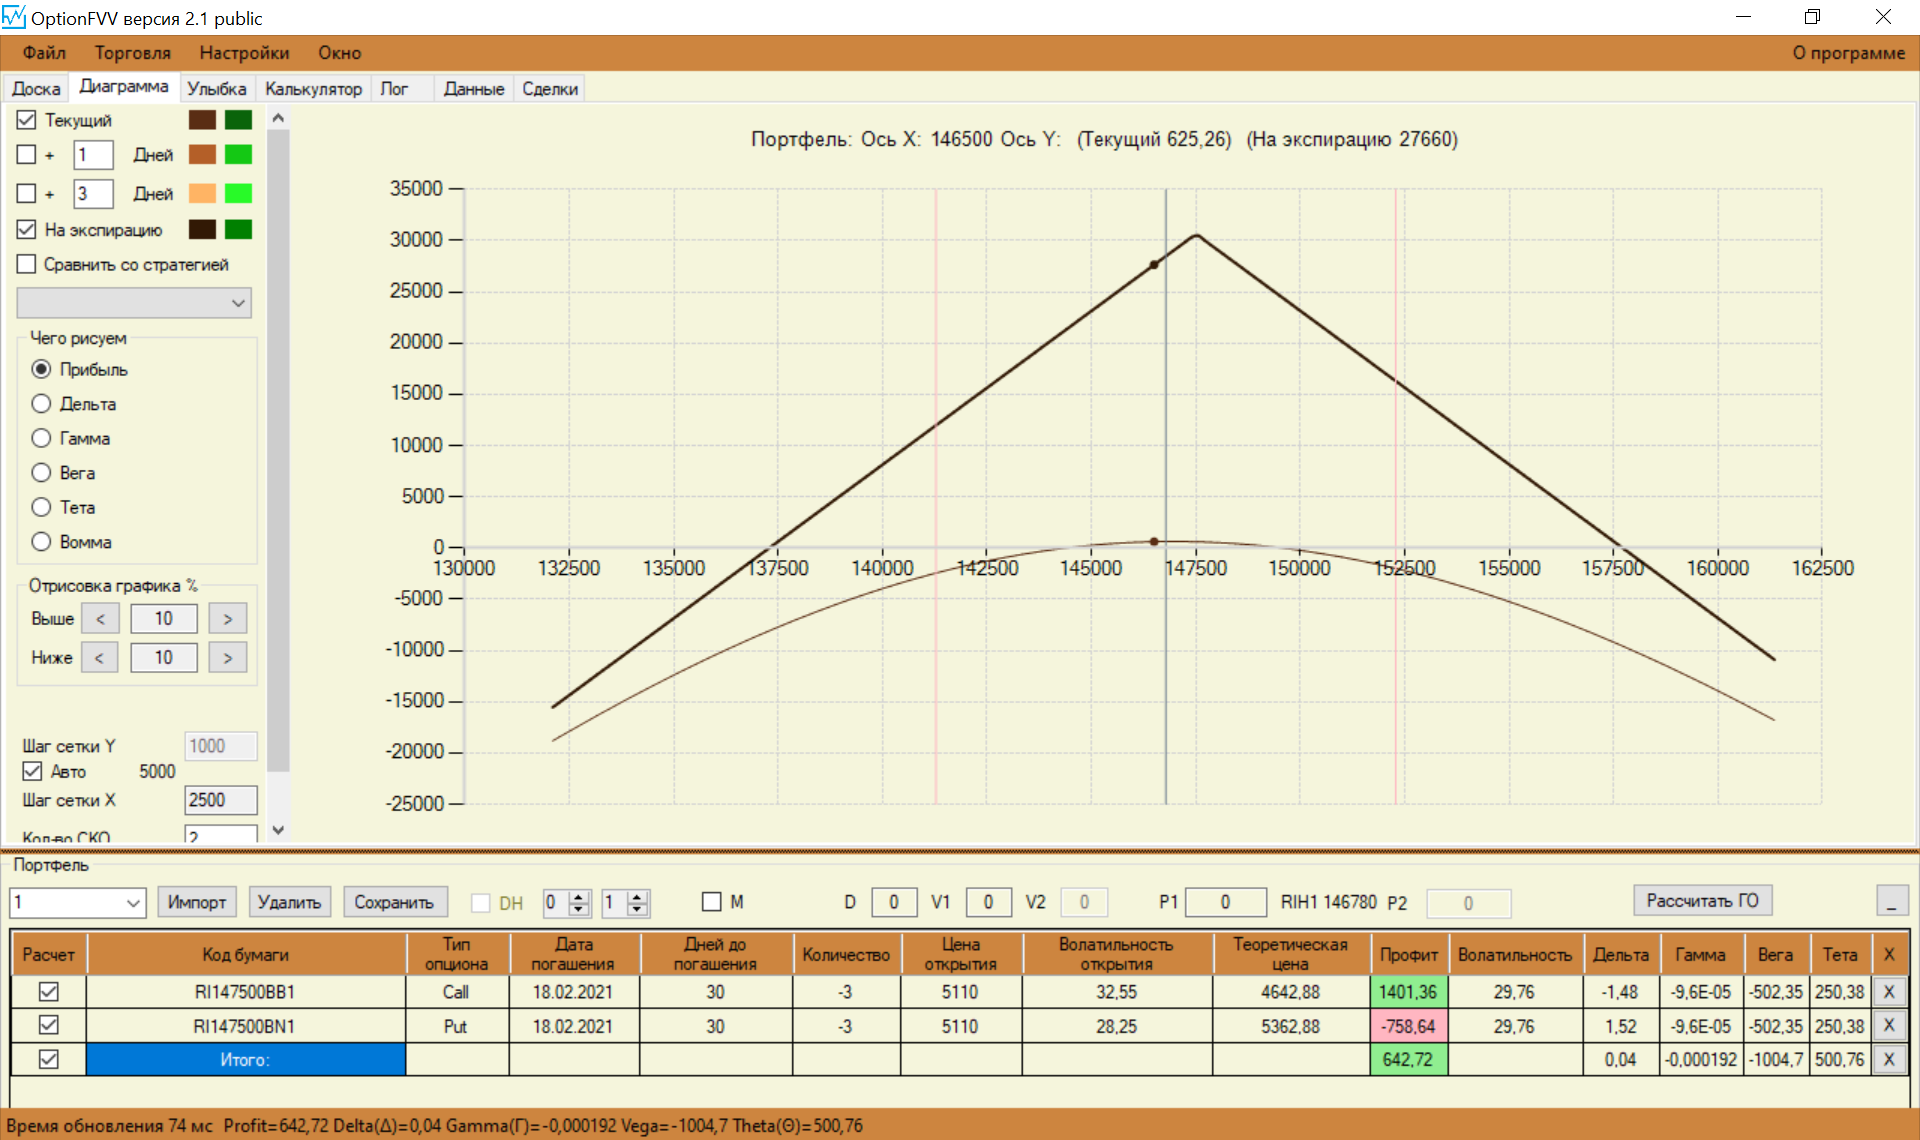Open the strategy comparison dropdown
Viewport: 1920px width, 1140px height.
pos(134,302)
